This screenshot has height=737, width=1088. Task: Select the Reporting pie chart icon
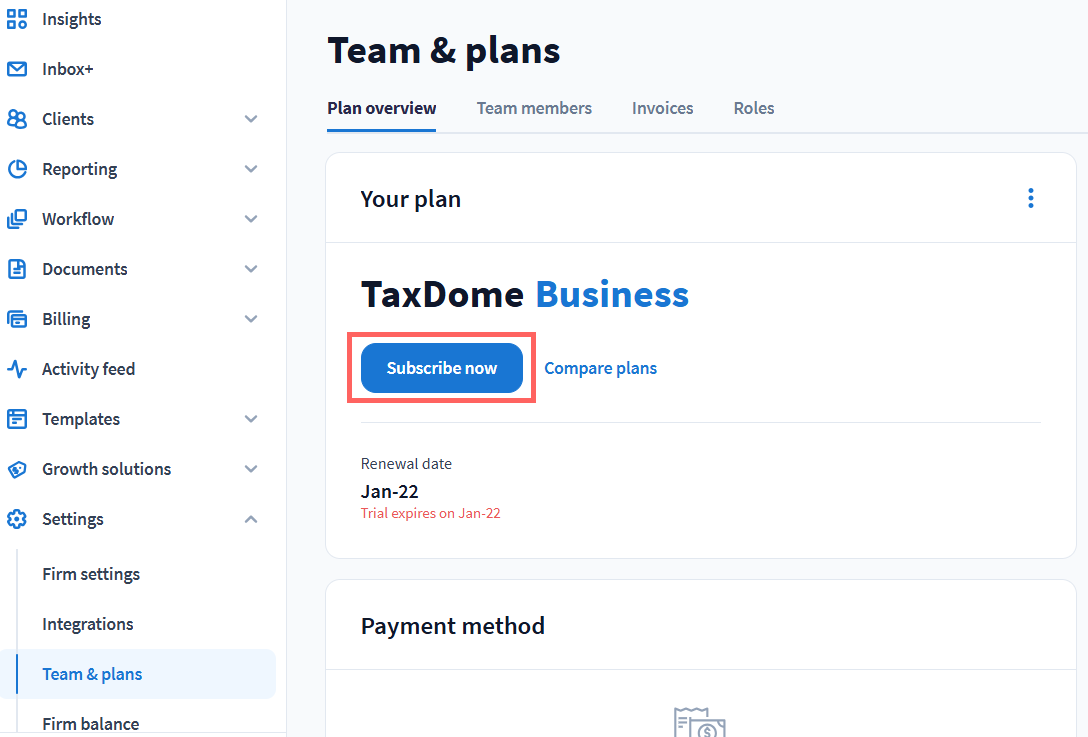pyautogui.click(x=17, y=169)
